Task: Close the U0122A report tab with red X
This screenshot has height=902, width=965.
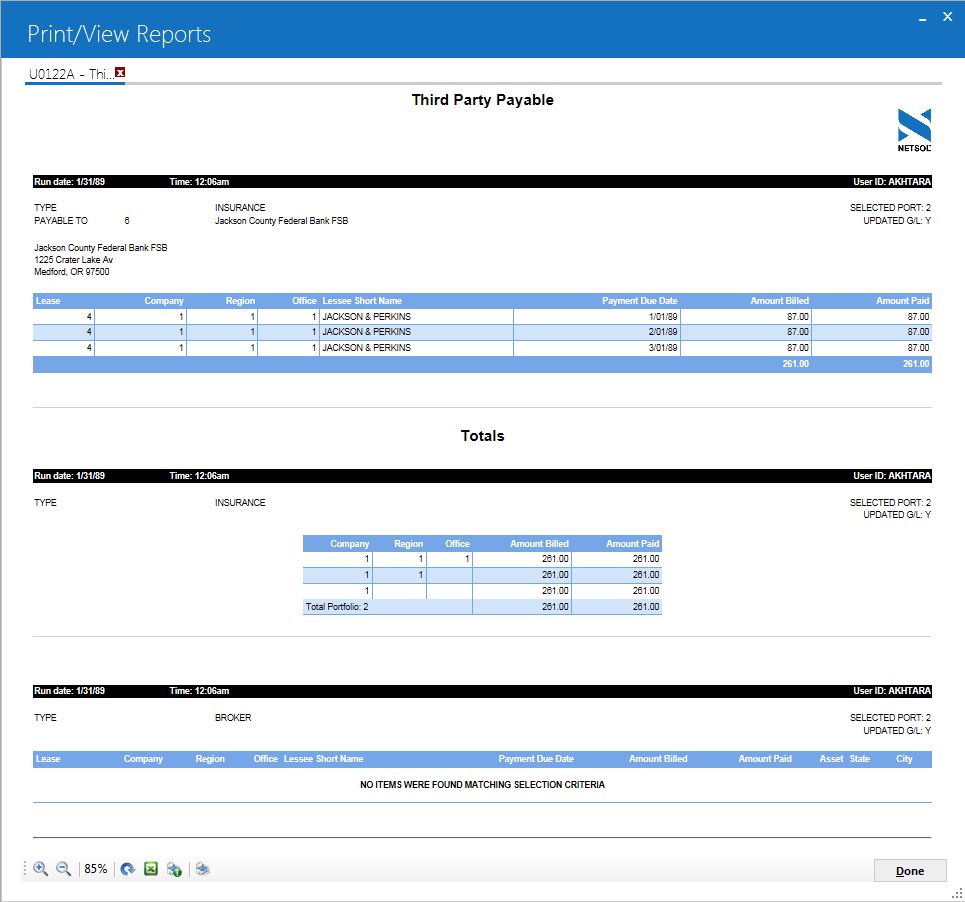Action: 120,73
